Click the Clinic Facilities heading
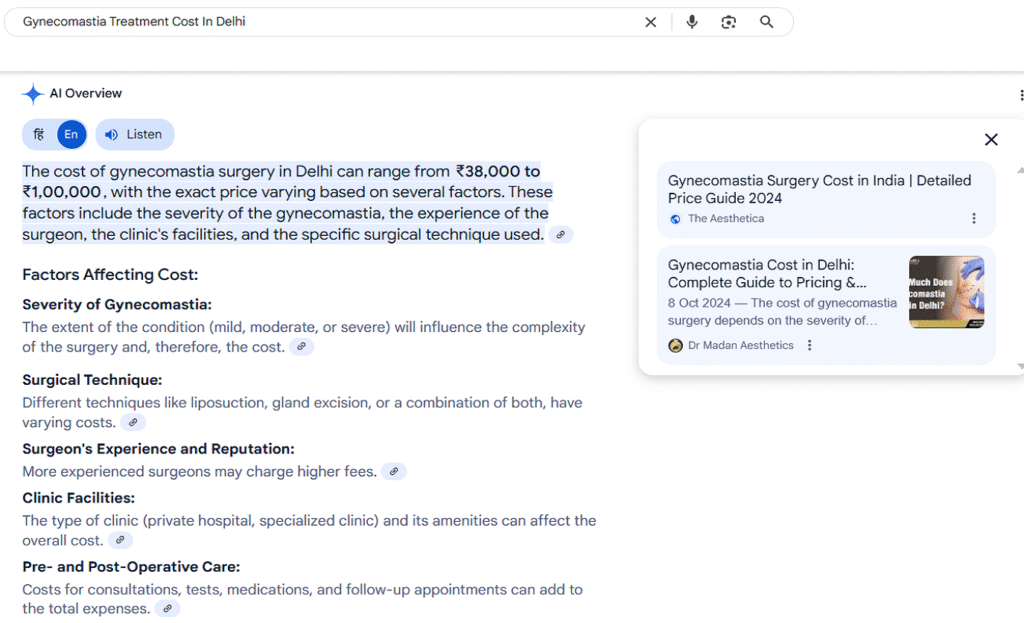The height and width of the screenshot is (623, 1024). click(78, 498)
